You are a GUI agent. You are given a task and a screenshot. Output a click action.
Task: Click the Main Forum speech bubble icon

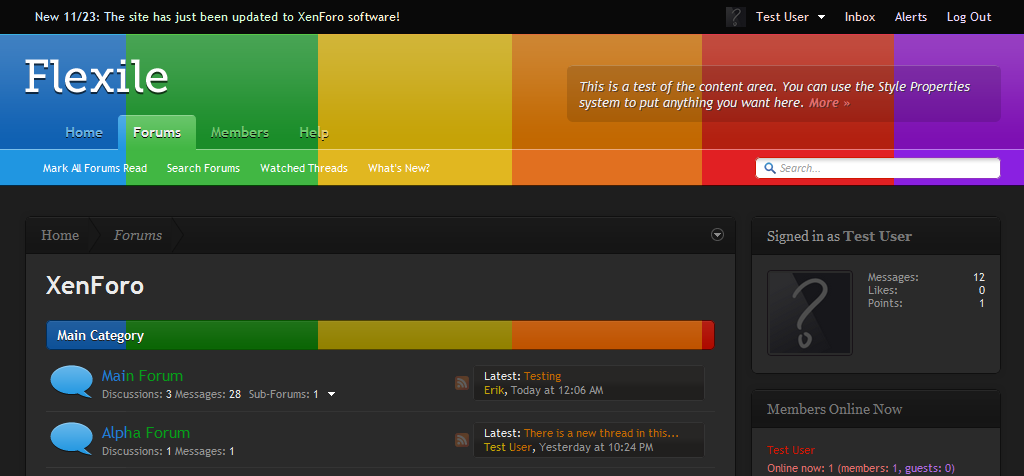[71, 382]
